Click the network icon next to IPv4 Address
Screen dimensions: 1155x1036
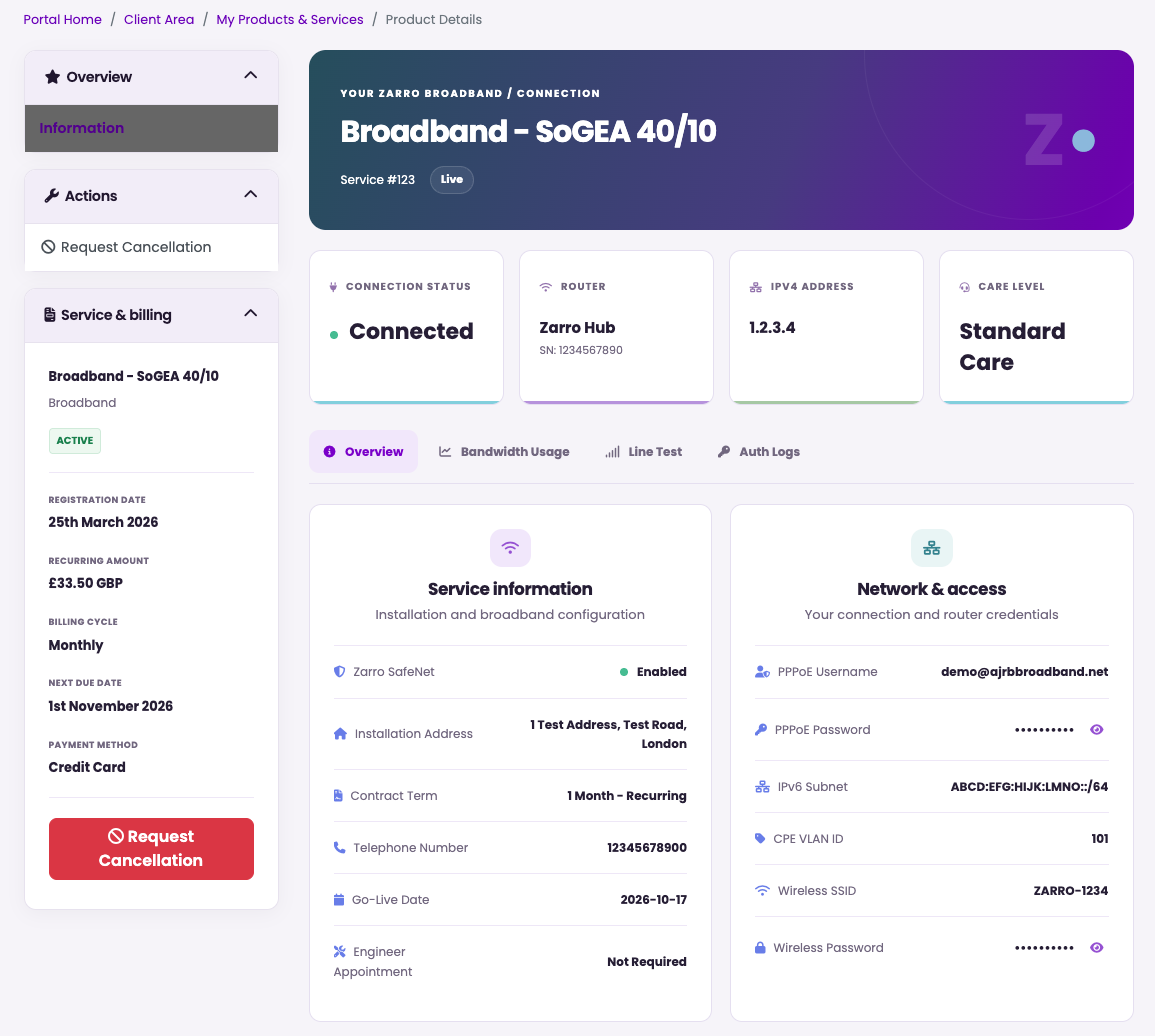(x=756, y=287)
